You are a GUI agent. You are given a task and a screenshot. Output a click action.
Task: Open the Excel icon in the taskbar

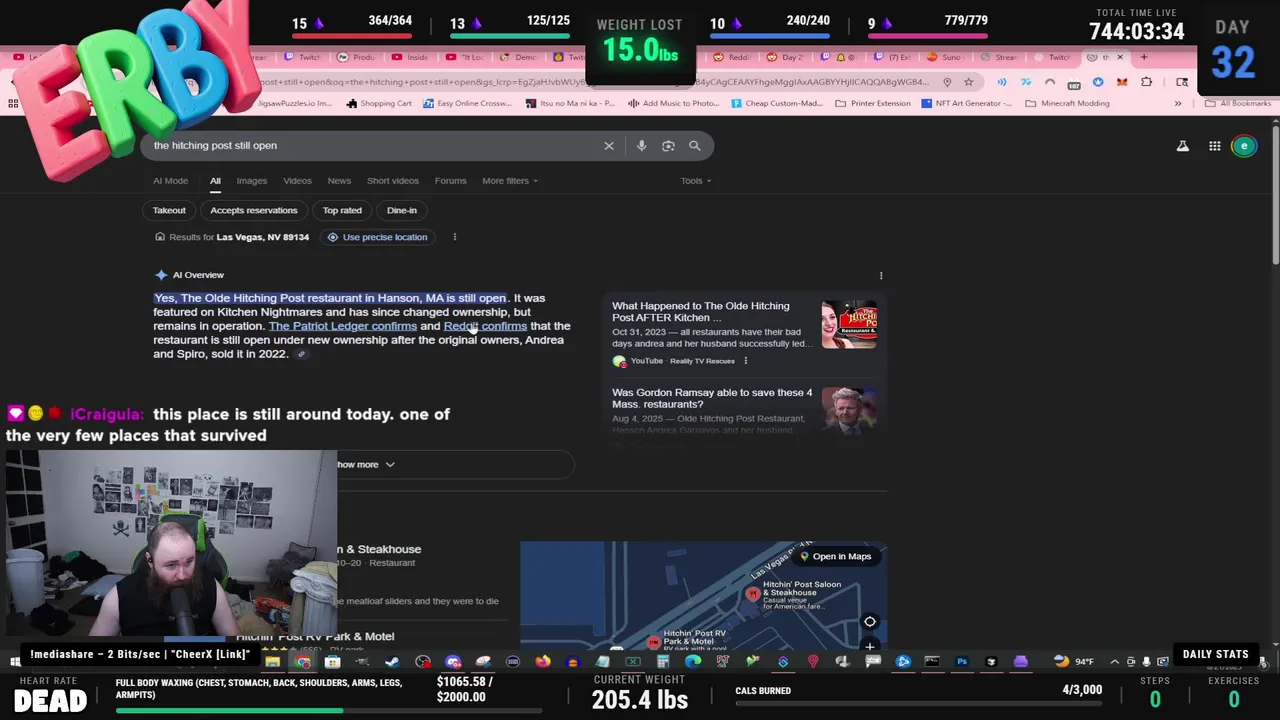click(633, 661)
